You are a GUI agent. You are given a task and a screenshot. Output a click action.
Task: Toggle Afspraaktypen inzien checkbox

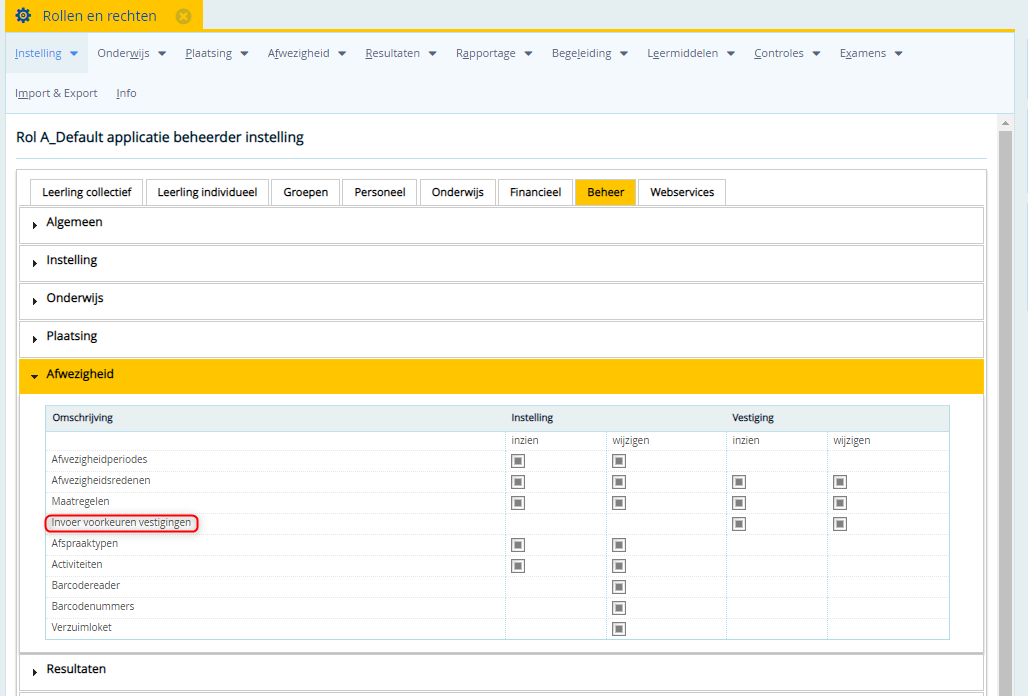[518, 545]
